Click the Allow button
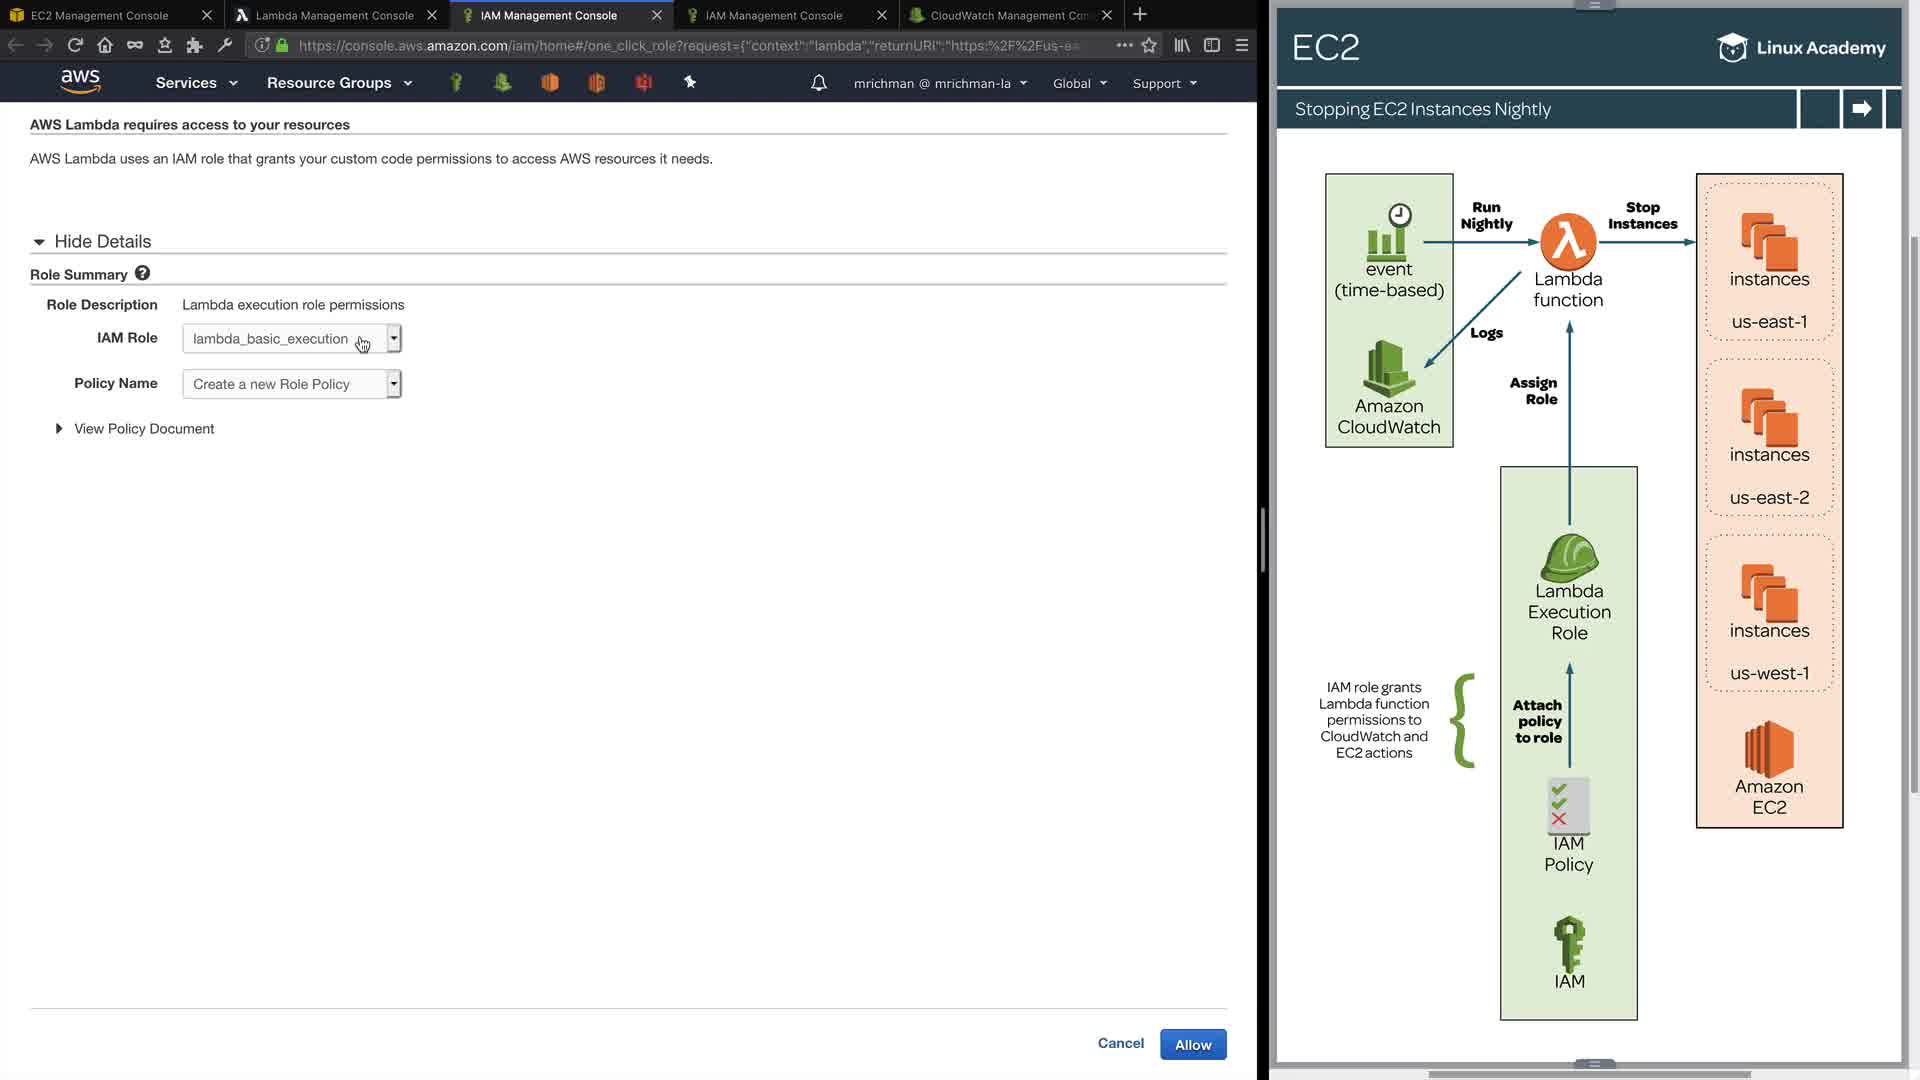Image resolution: width=1920 pixels, height=1080 pixels. [1193, 1045]
